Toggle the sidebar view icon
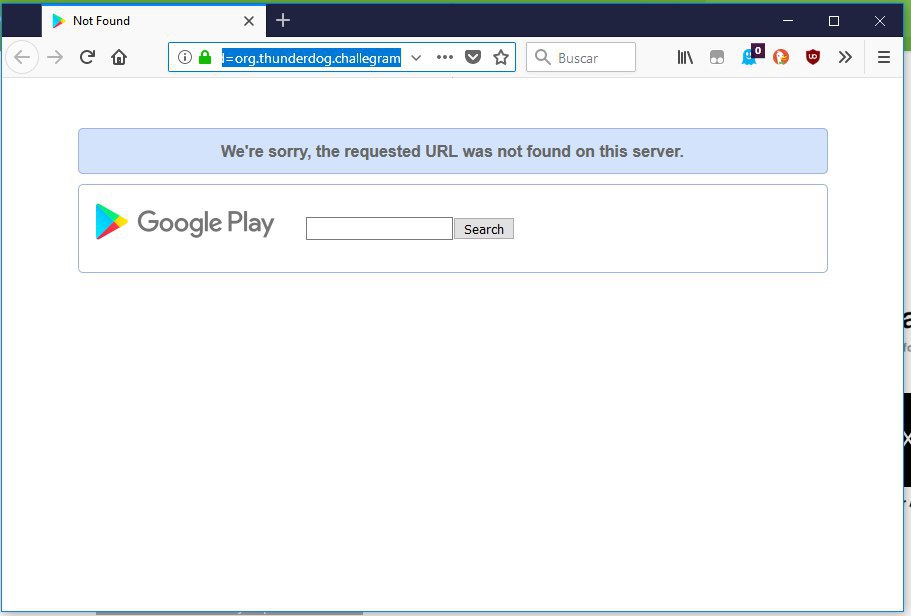Viewport: 911px width, 616px height. (x=716, y=58)
